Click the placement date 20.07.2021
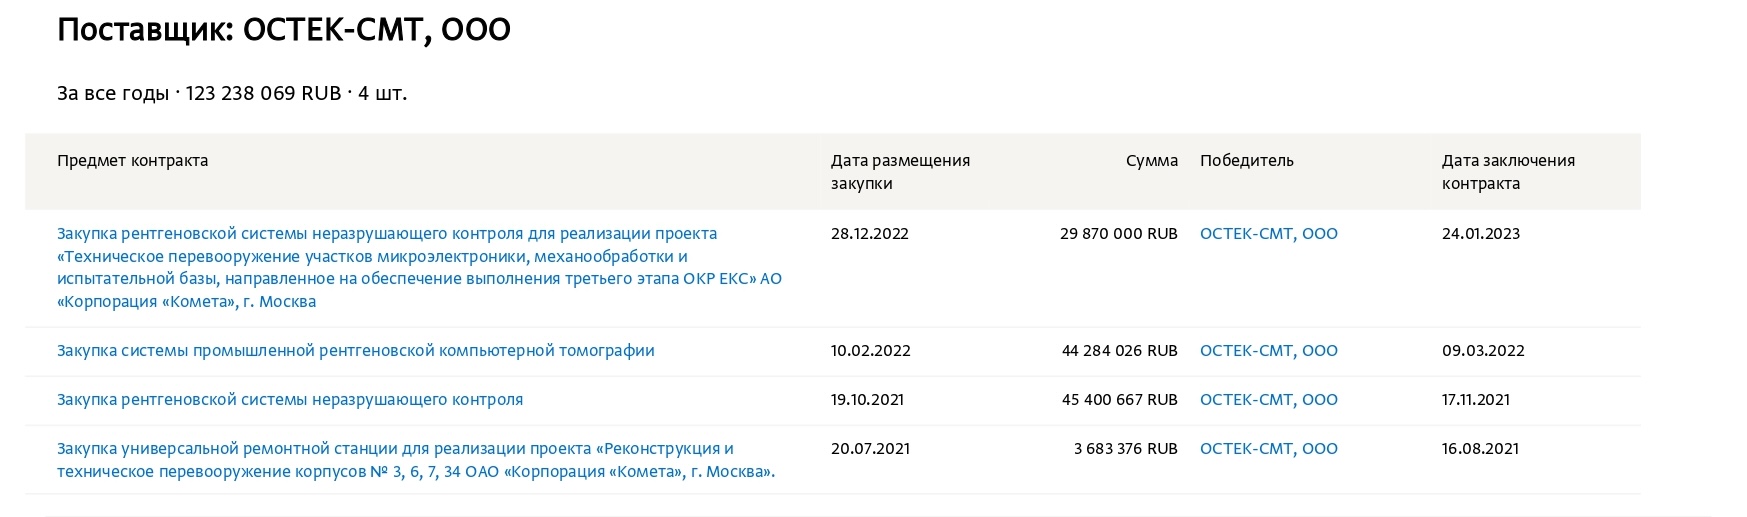Viewport: 1747px width, 517px height. coord(870,449)
